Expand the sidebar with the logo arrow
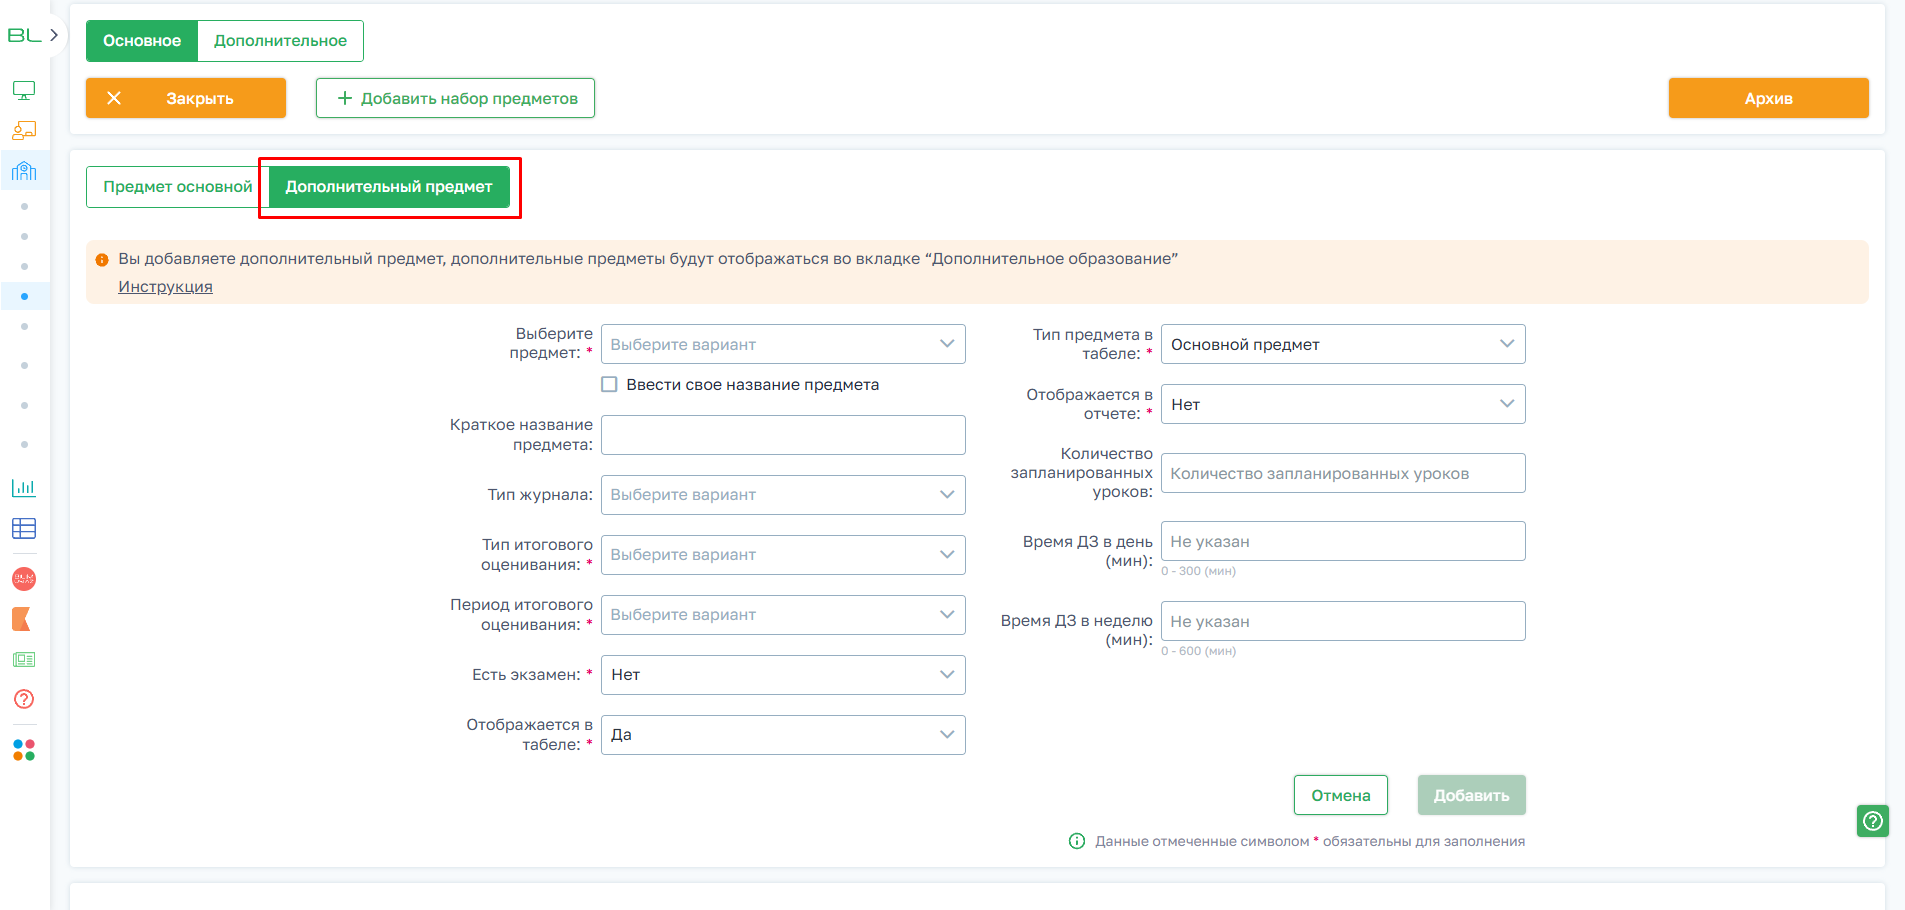Screen dimensions: 1905x910 pyautogui.click(x=54, y=35)
